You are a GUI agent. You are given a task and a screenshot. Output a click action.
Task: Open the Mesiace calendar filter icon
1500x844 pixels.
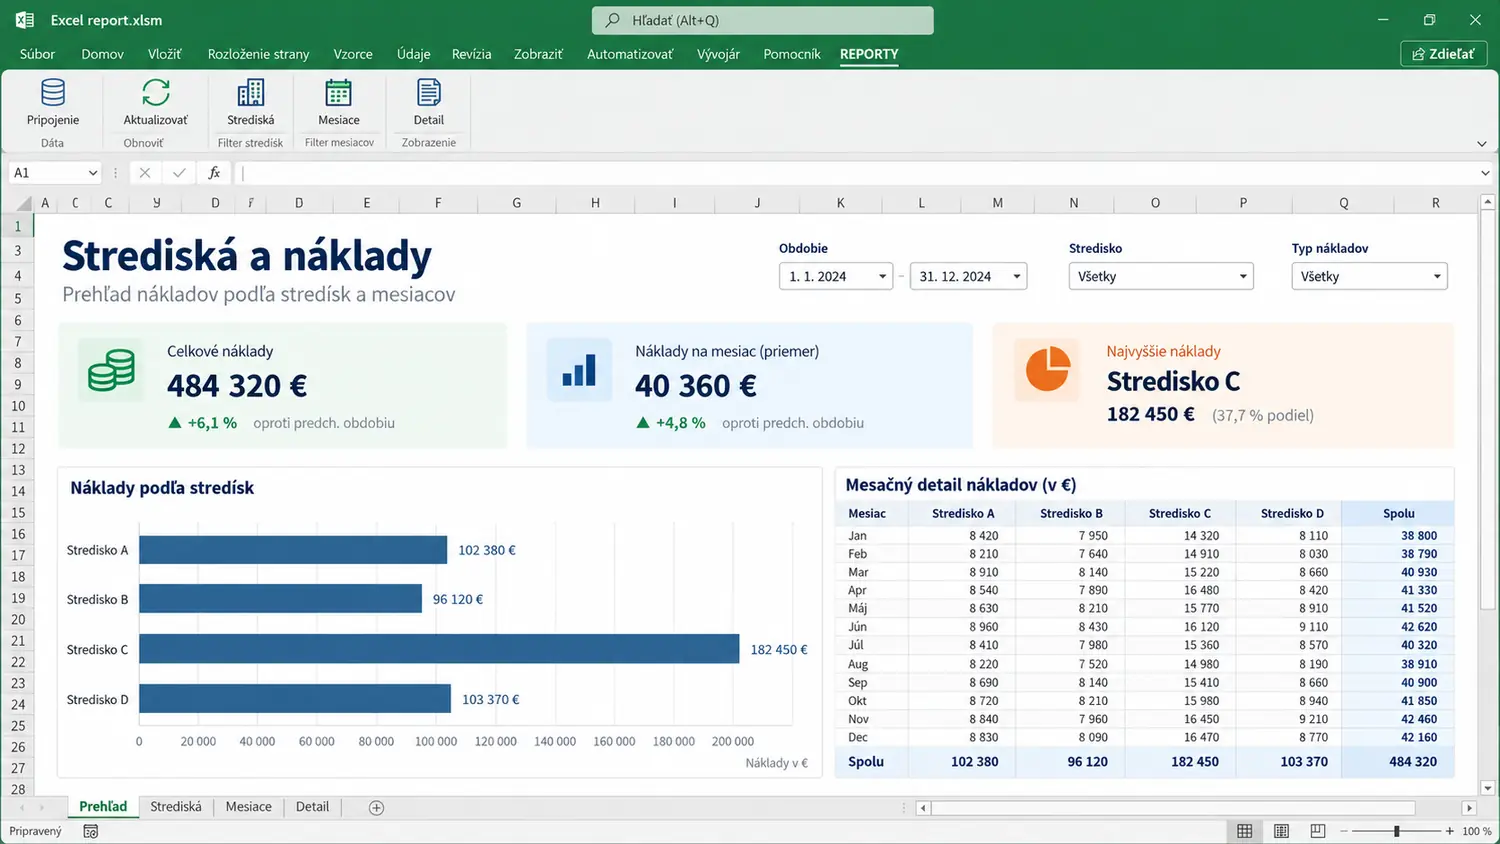click(x=339, y=93)
